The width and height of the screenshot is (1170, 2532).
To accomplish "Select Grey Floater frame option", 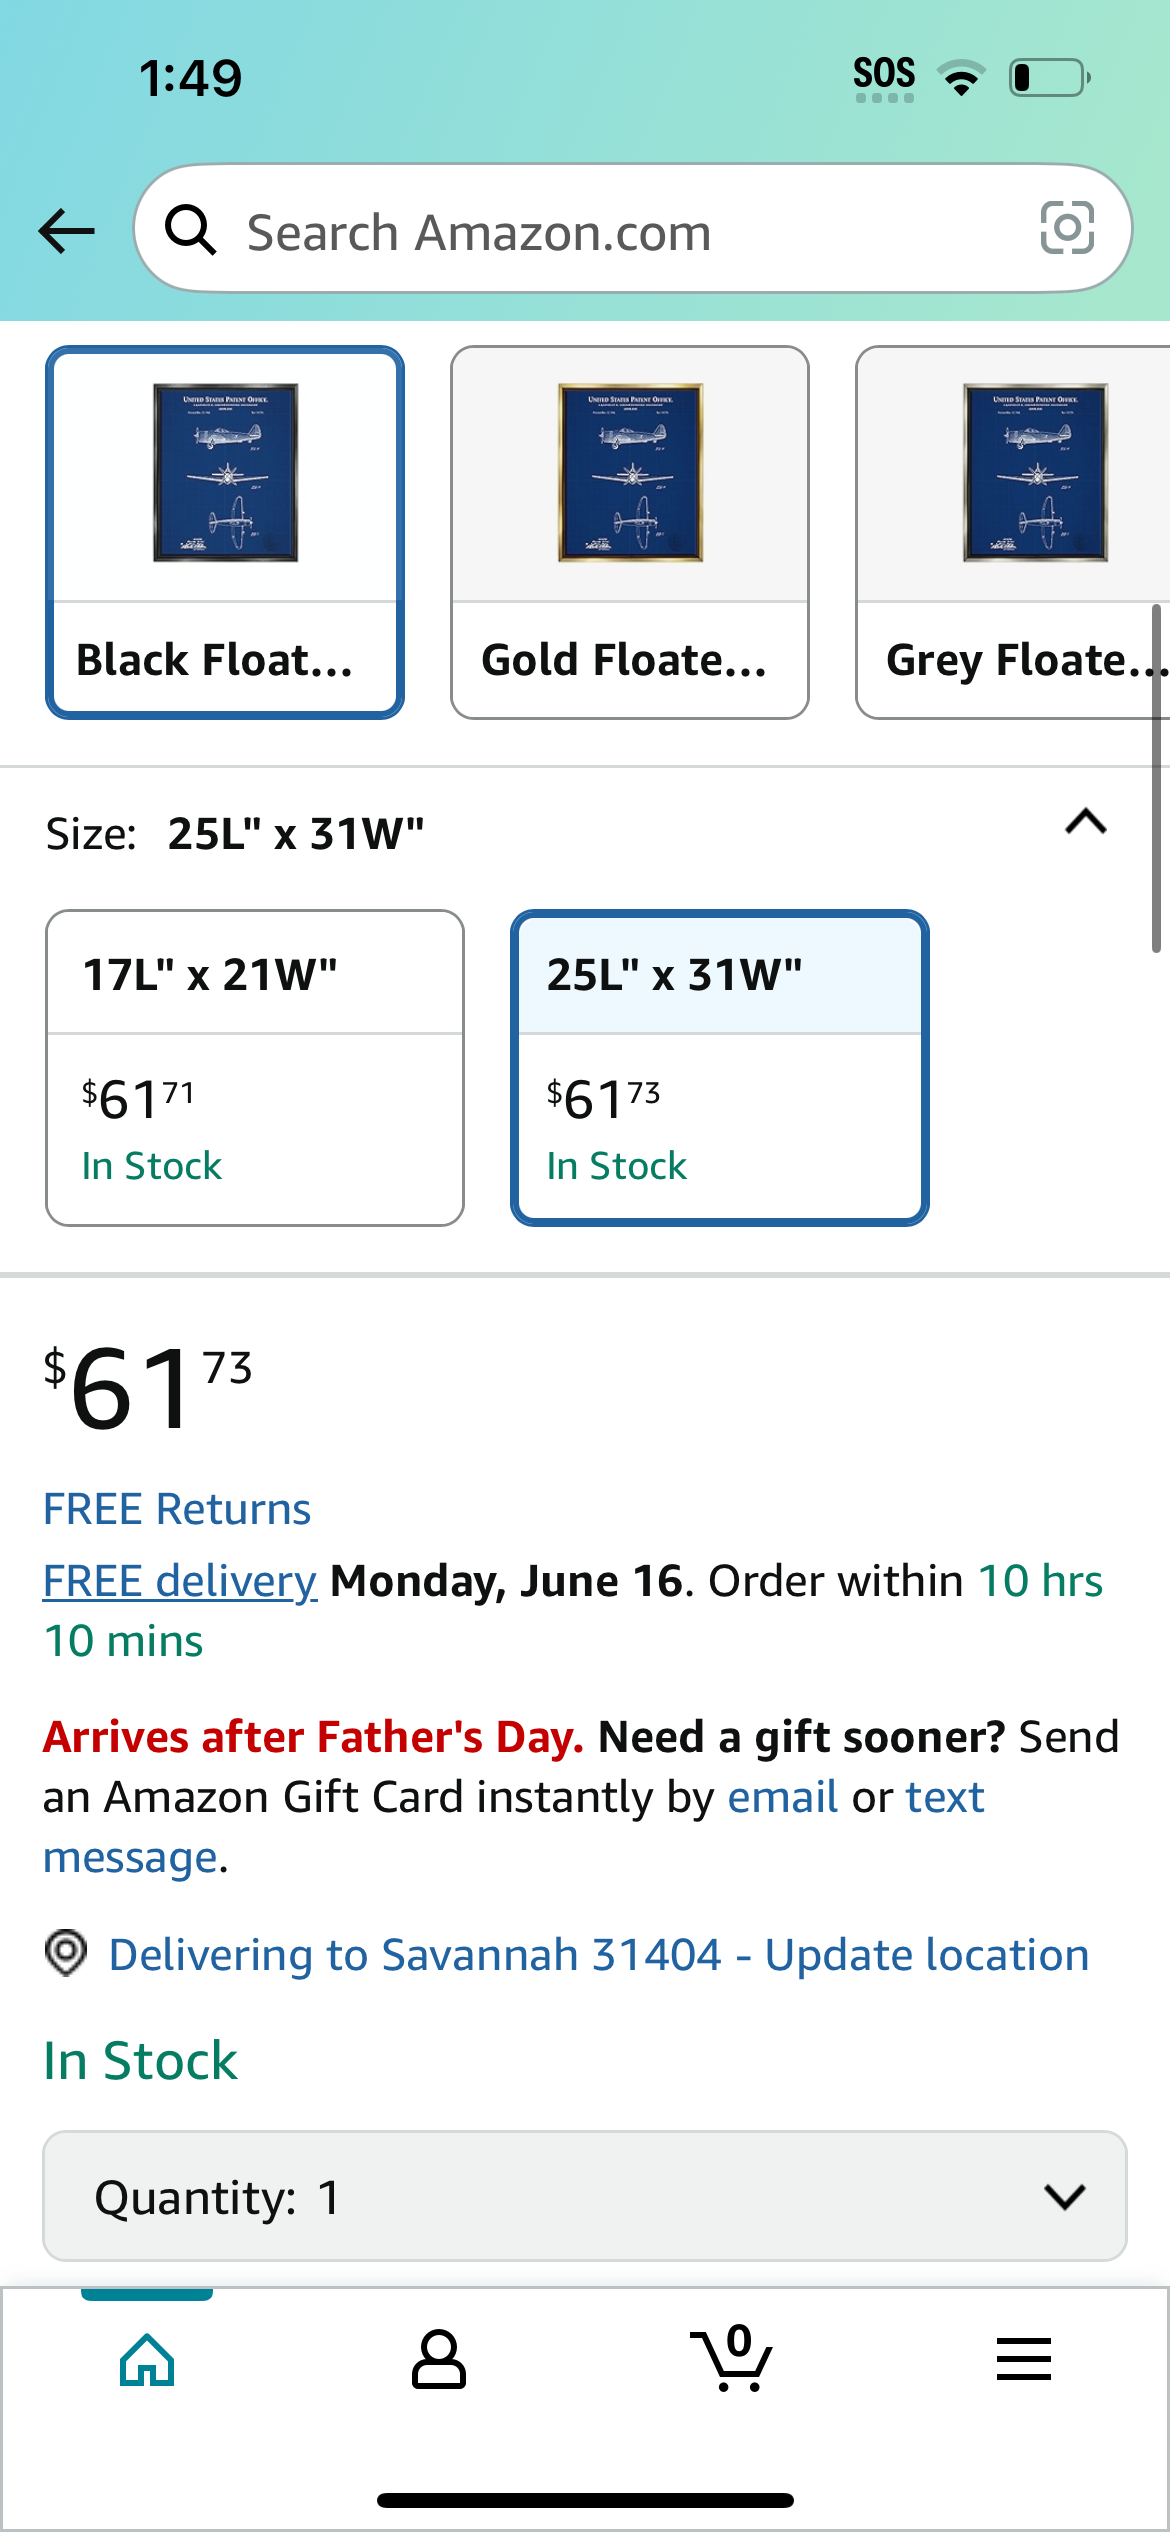I will pyautogui.click(x=1012, y=532).
